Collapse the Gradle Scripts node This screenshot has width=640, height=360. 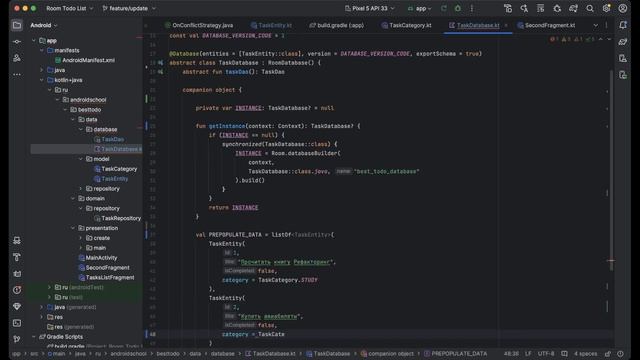click(x=34, y=337)
